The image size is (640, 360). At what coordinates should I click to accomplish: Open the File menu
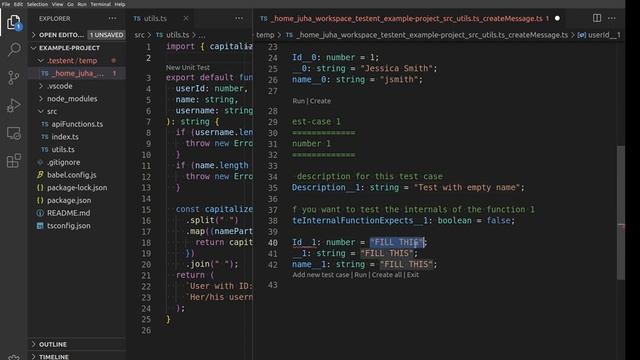tap(6, 4)
